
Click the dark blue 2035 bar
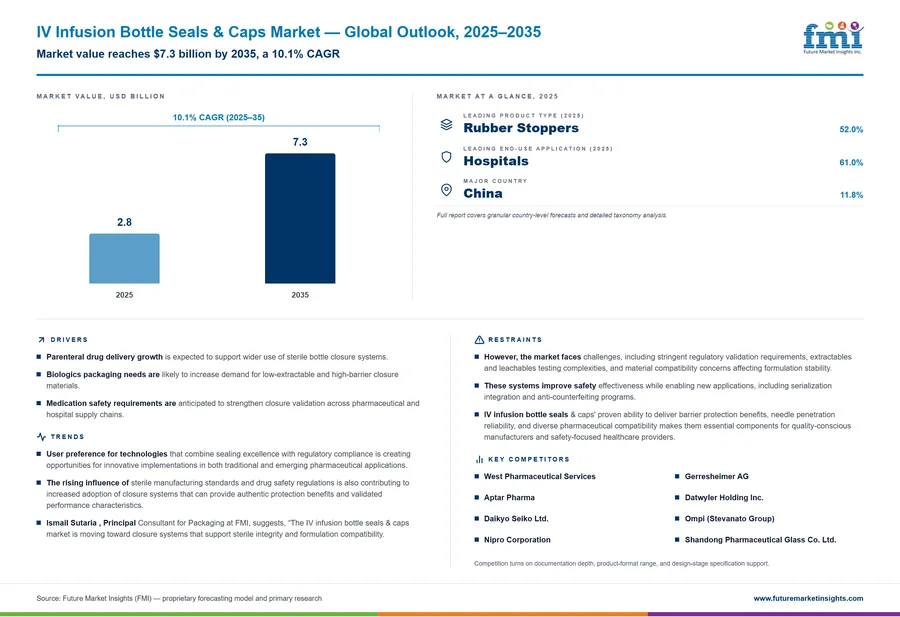pos(300,218)
